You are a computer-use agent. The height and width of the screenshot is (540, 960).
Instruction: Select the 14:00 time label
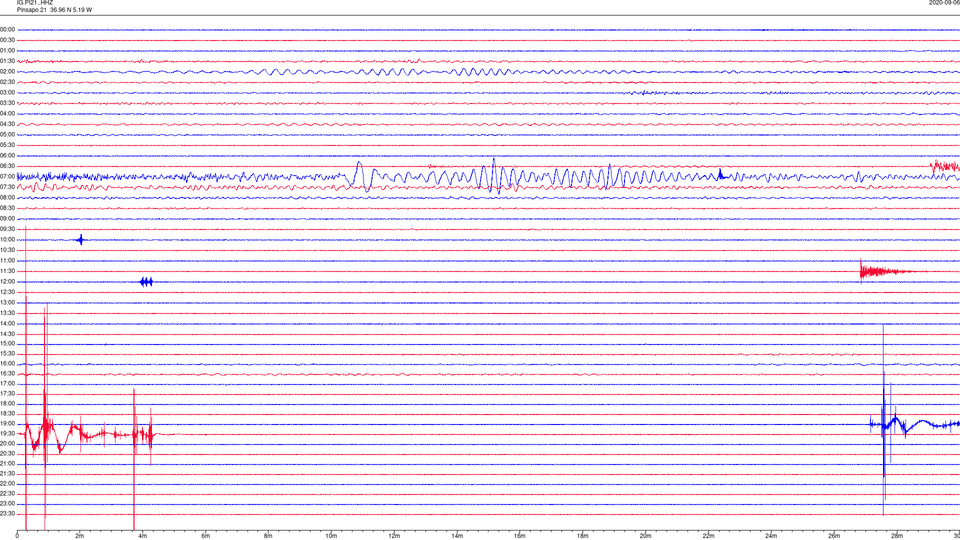coord(7,323)
